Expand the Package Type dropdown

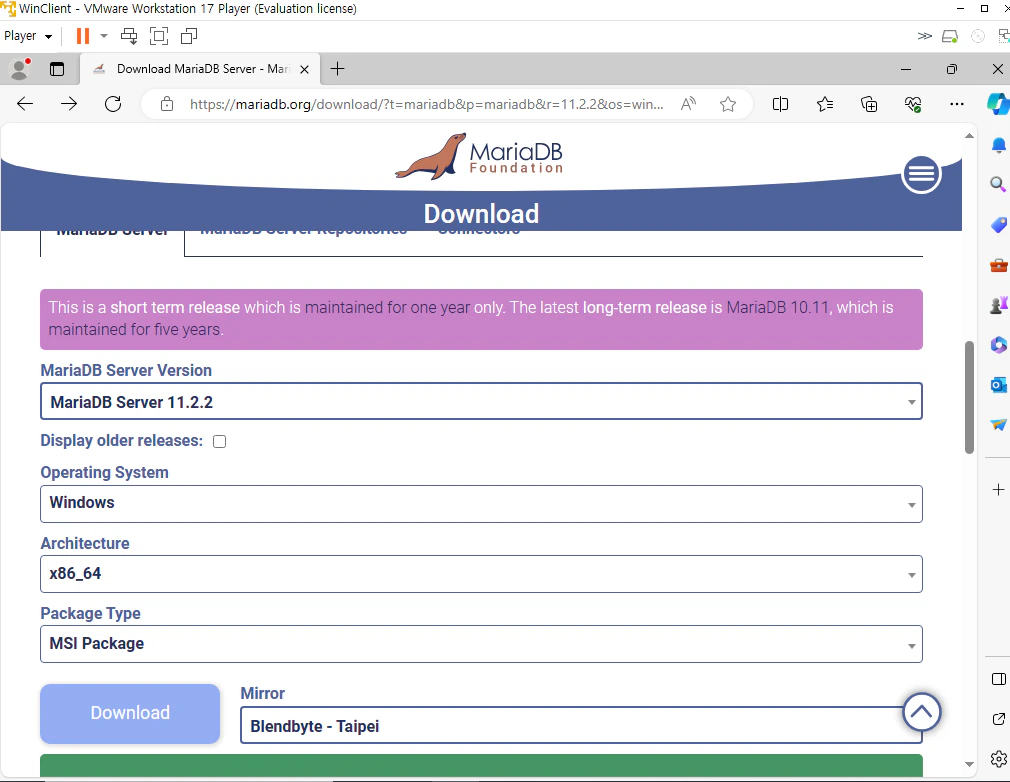(481, 644)
